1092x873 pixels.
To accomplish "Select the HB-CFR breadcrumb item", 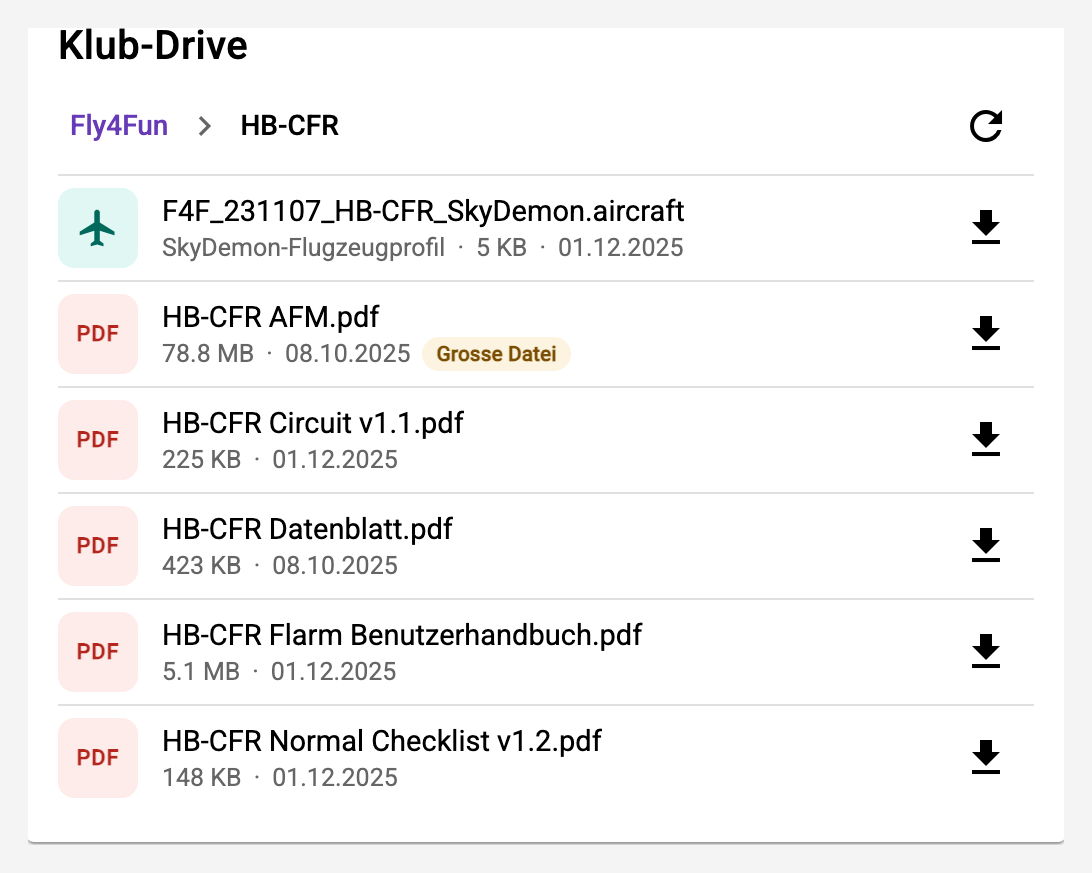I will 290,126.
